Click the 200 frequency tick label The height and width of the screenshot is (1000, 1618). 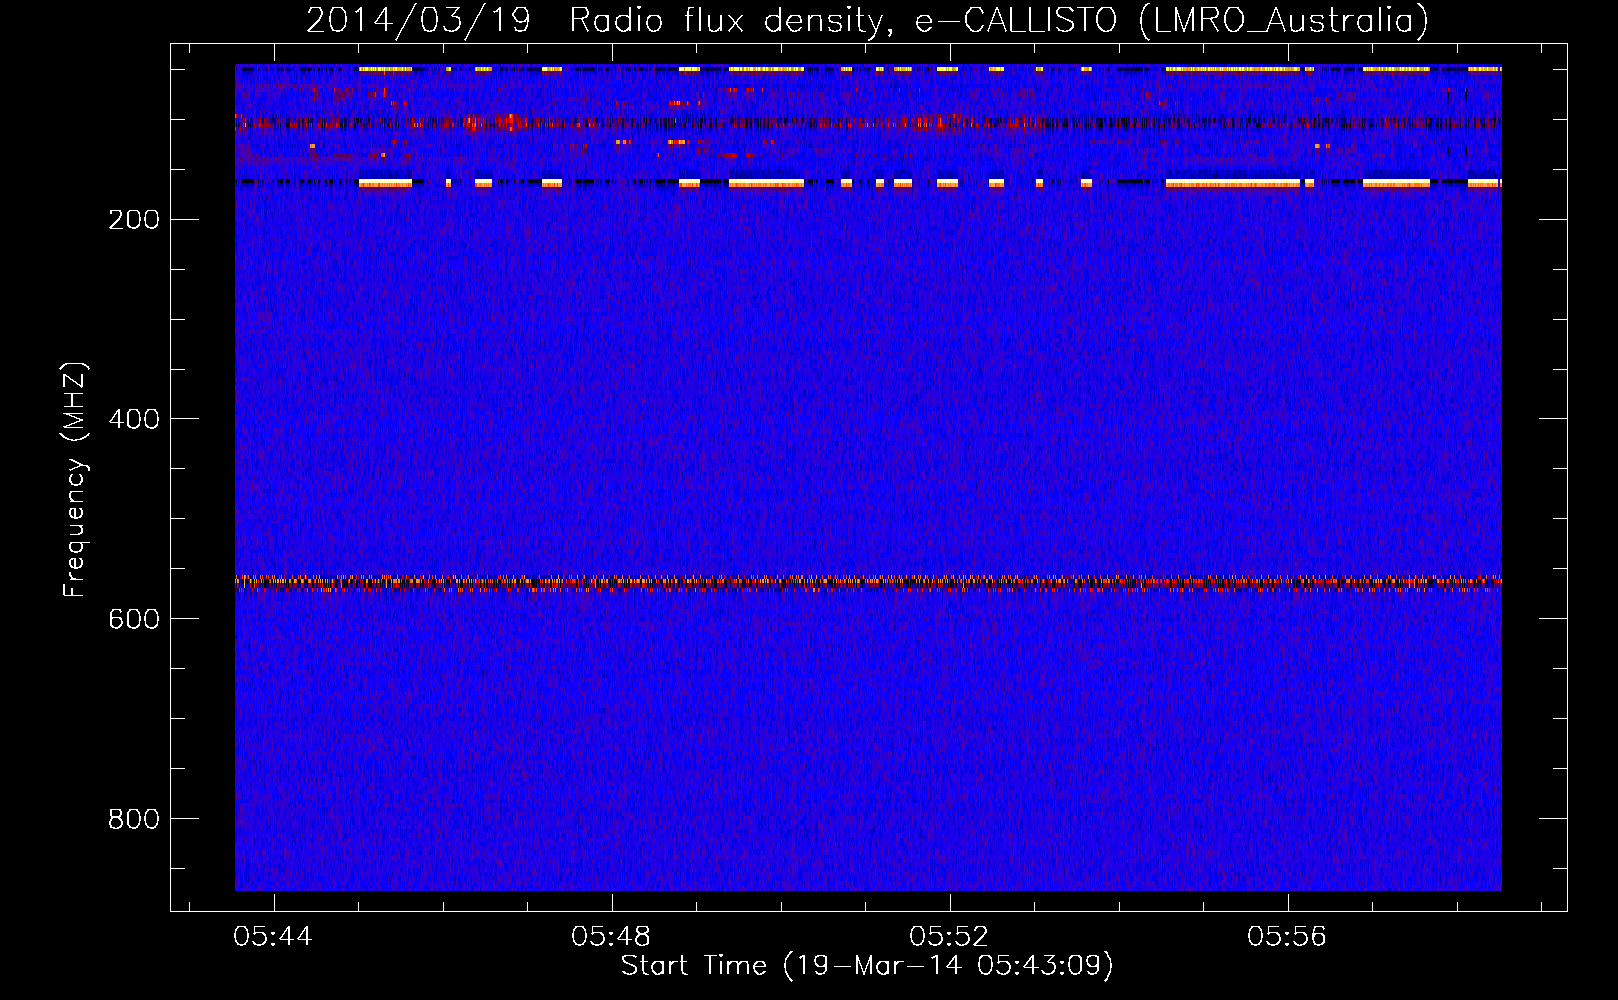pyautogui.click(x=133, y=220)
